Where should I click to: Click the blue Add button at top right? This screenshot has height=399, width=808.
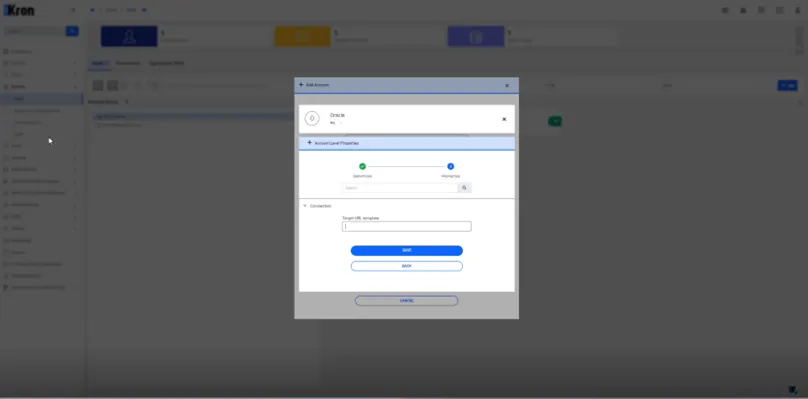coord(787,86)
